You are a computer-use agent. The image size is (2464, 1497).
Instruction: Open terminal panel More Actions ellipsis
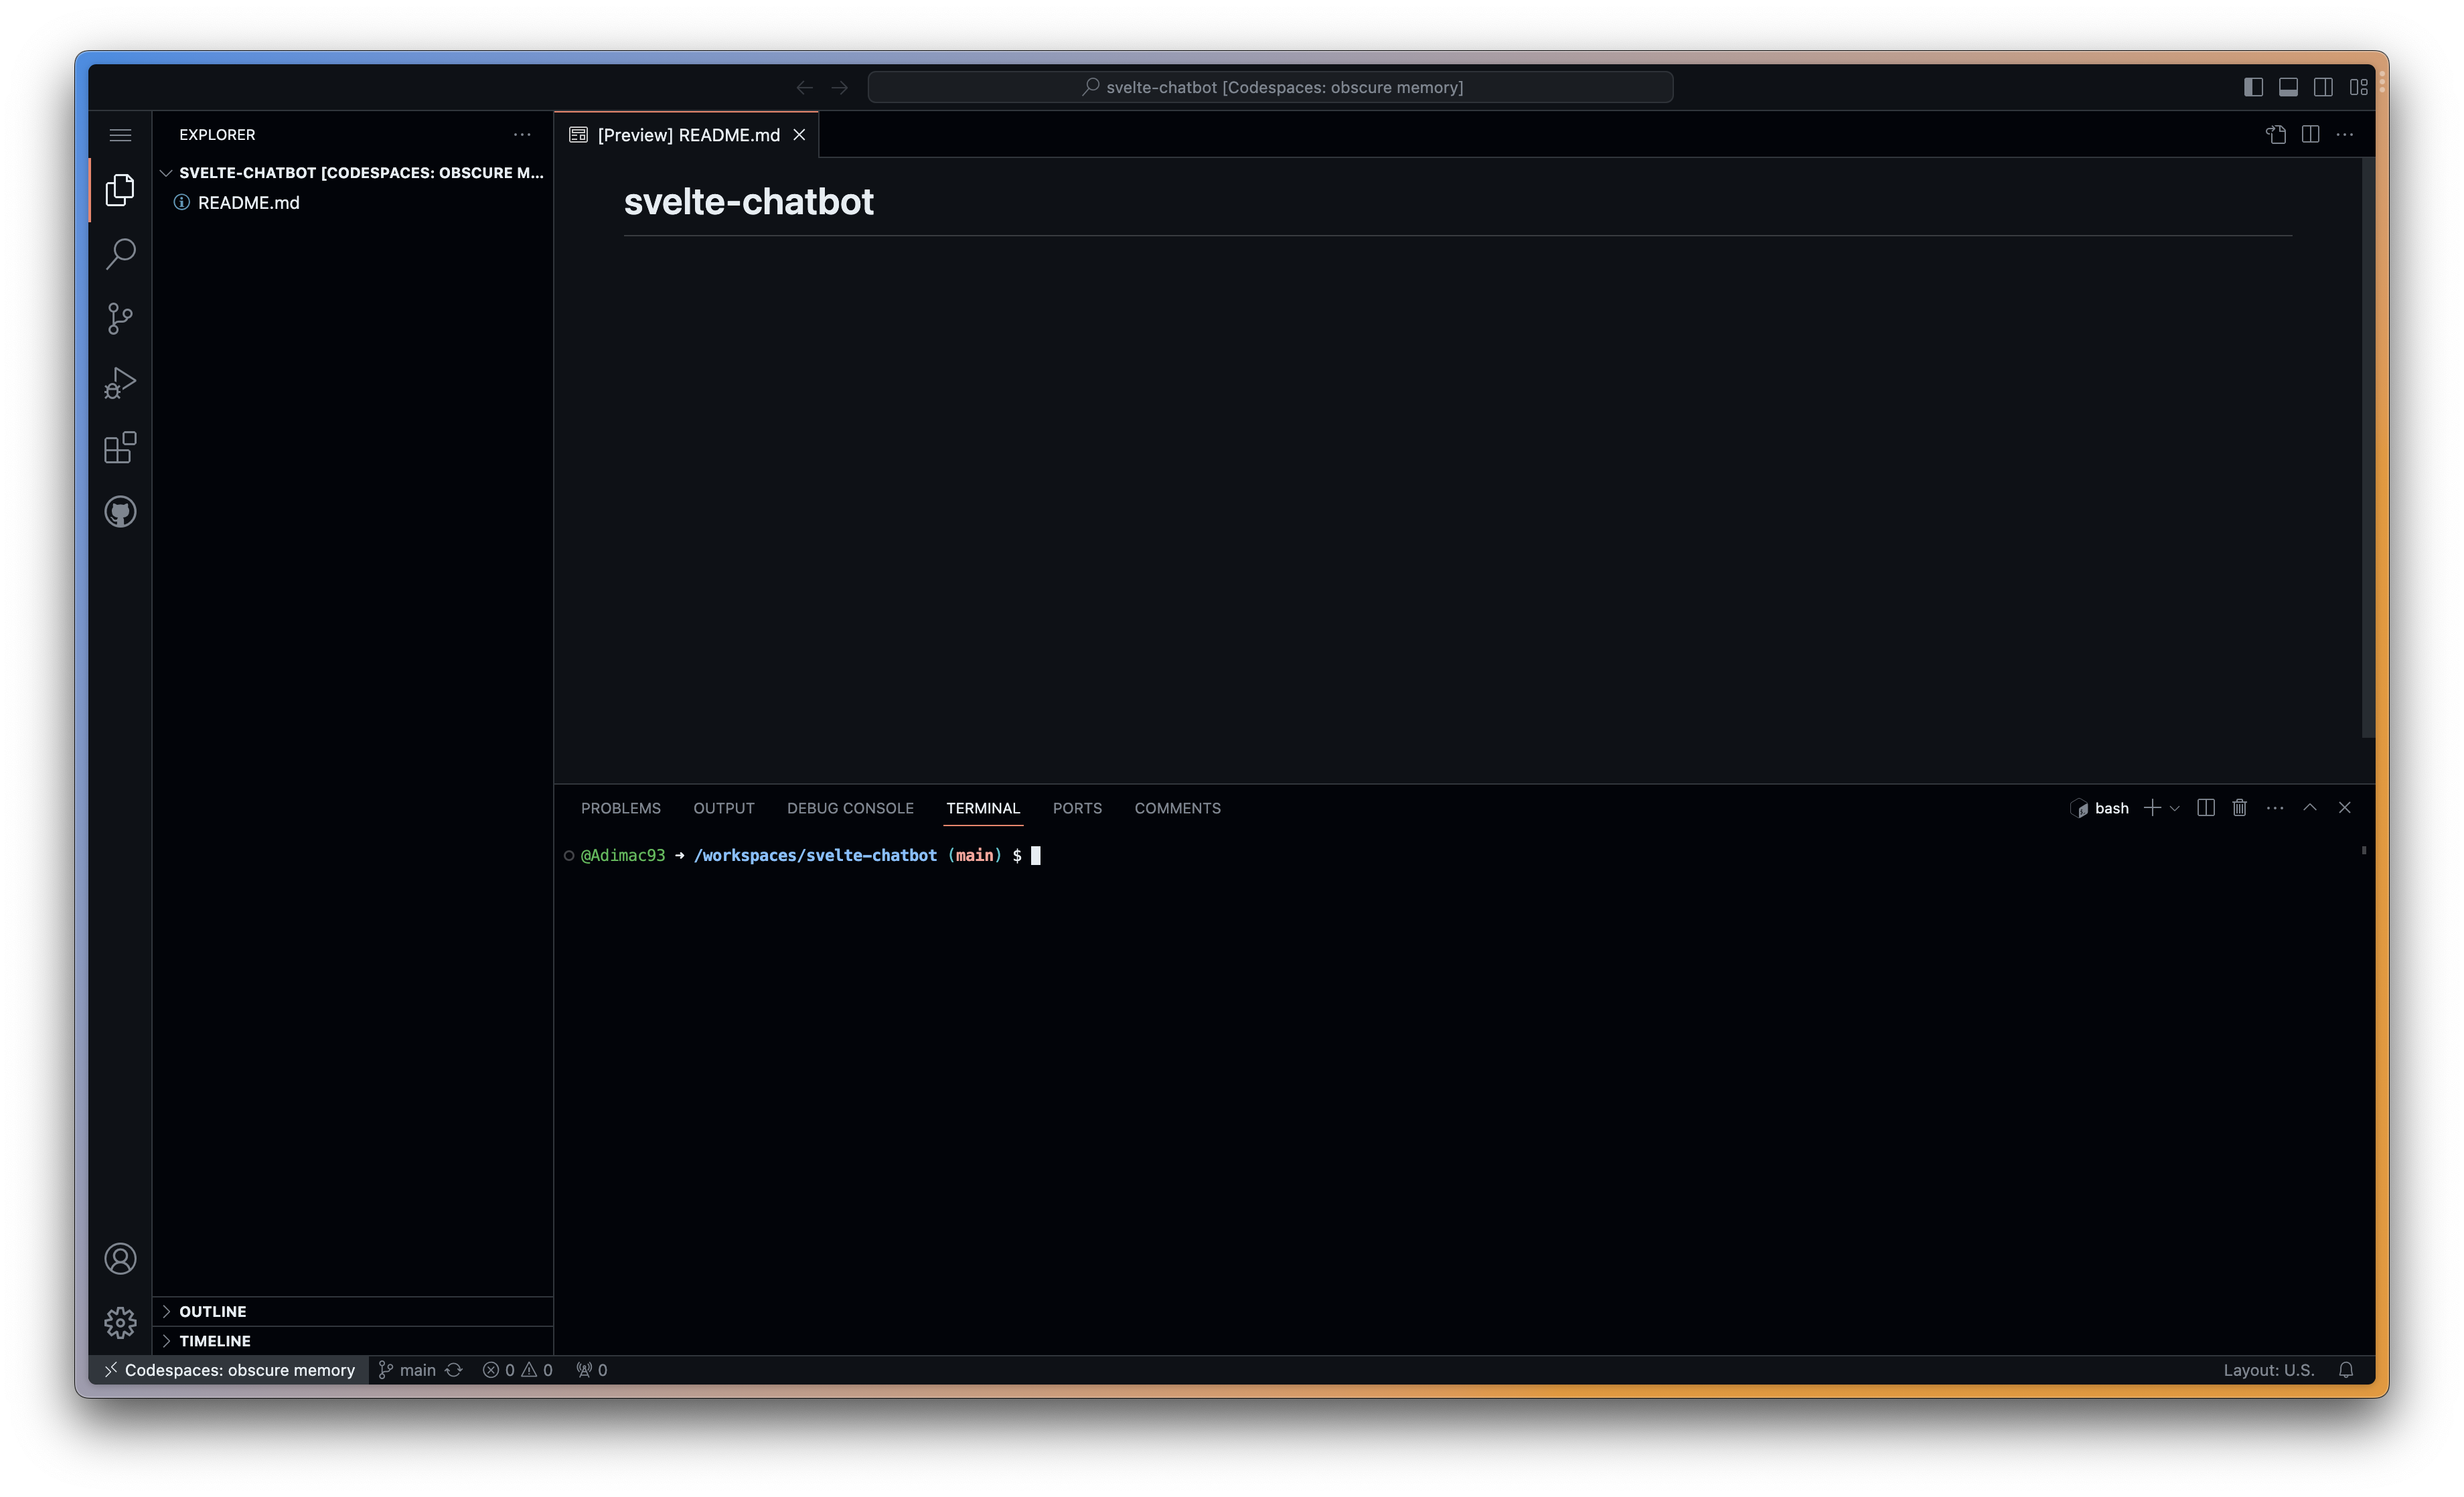pos(2275,807)
